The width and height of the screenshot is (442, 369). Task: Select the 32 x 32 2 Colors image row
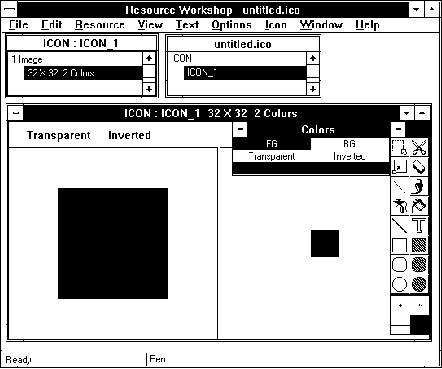tap(83, 73)
